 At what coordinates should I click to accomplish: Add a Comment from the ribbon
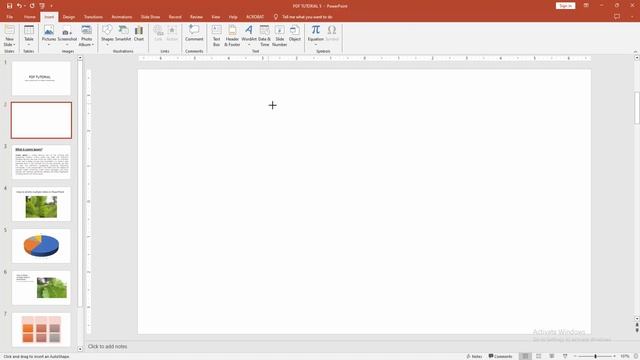(x=194, y=33)
